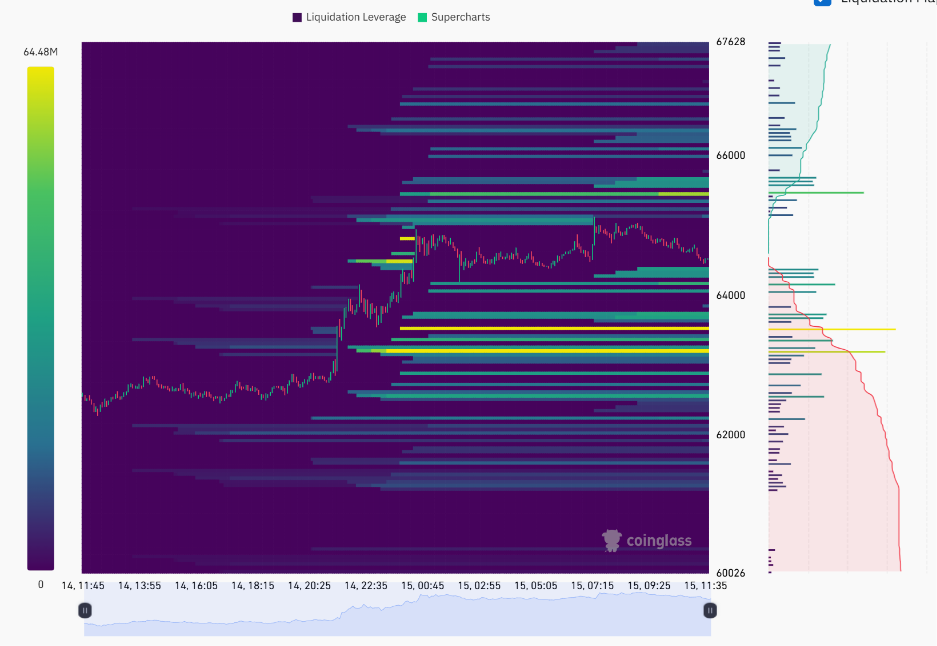Click the 14, 13:55 time label
The width and height of the screenshot is (937, 646).
[x=139, y=586]
